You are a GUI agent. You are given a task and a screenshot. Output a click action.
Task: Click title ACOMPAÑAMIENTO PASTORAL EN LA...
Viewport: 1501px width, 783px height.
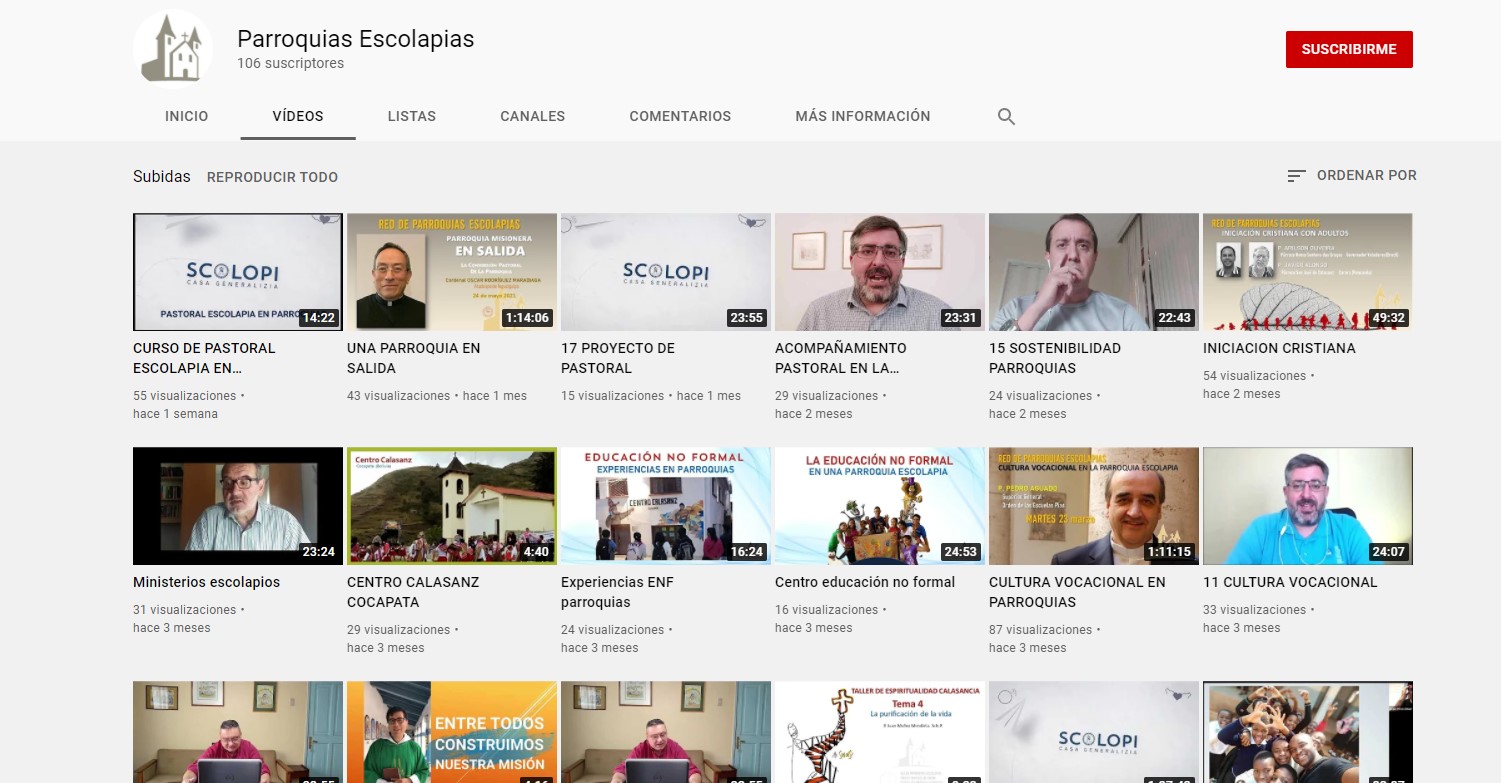(841, 358)
